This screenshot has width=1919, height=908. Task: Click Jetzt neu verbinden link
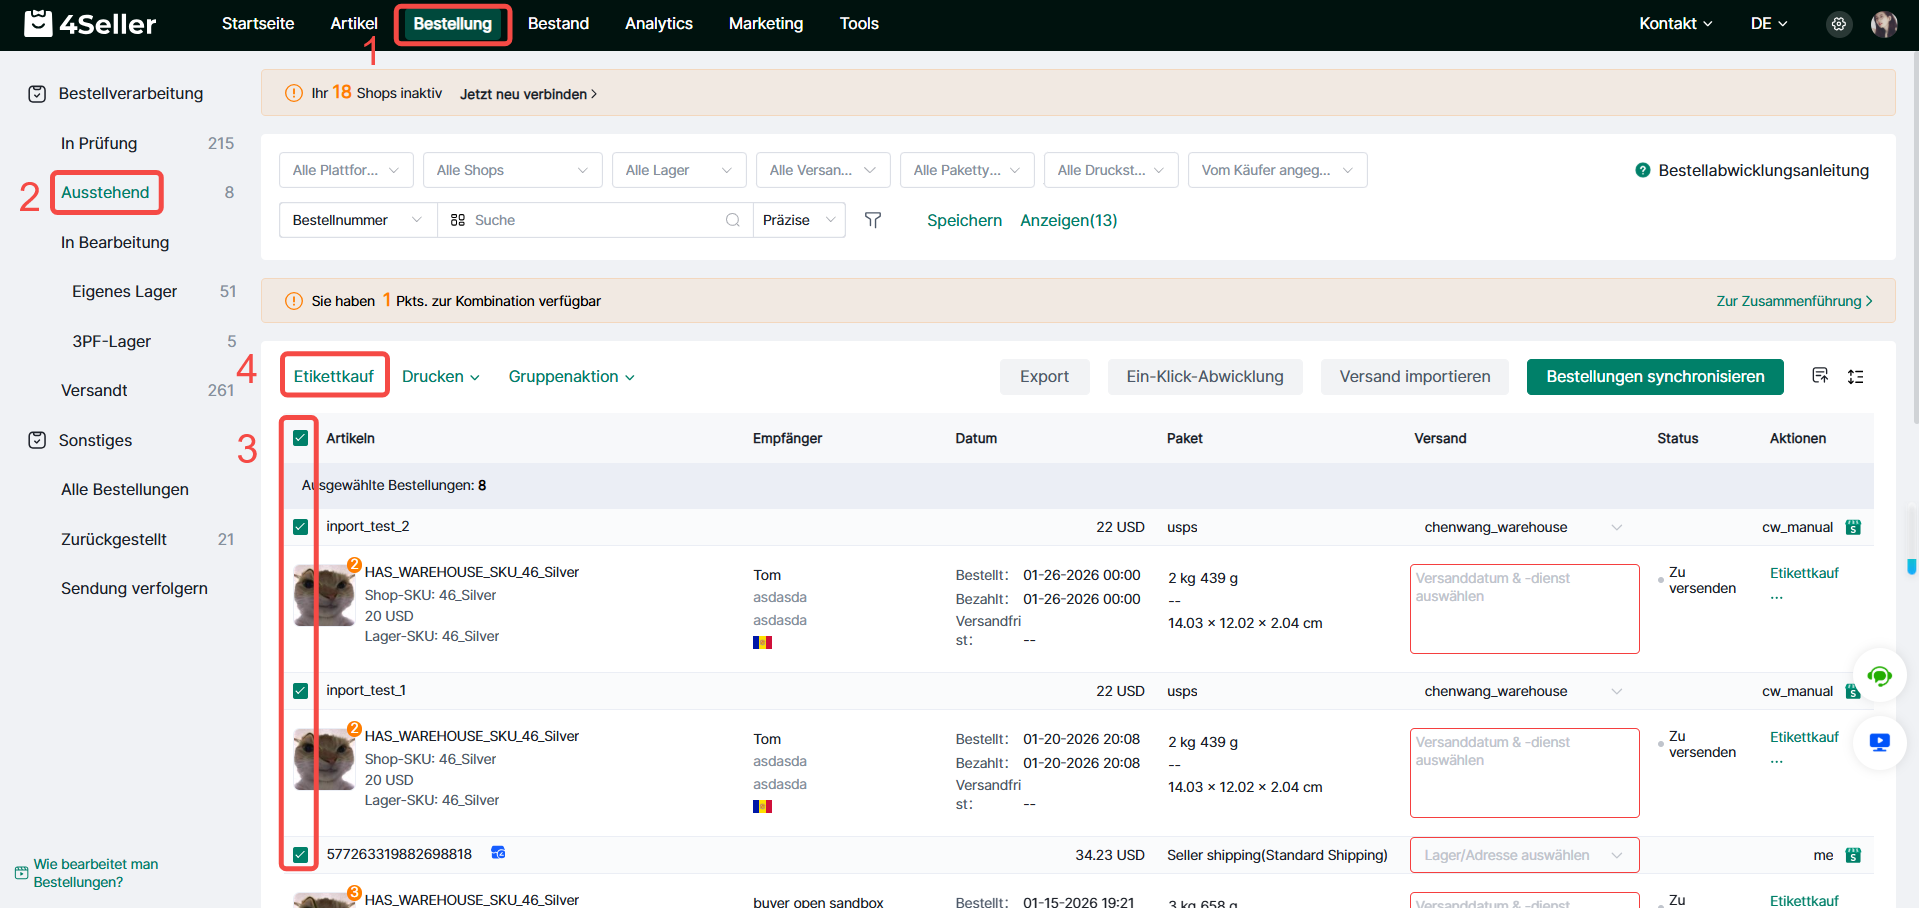(x=527, y=94)
